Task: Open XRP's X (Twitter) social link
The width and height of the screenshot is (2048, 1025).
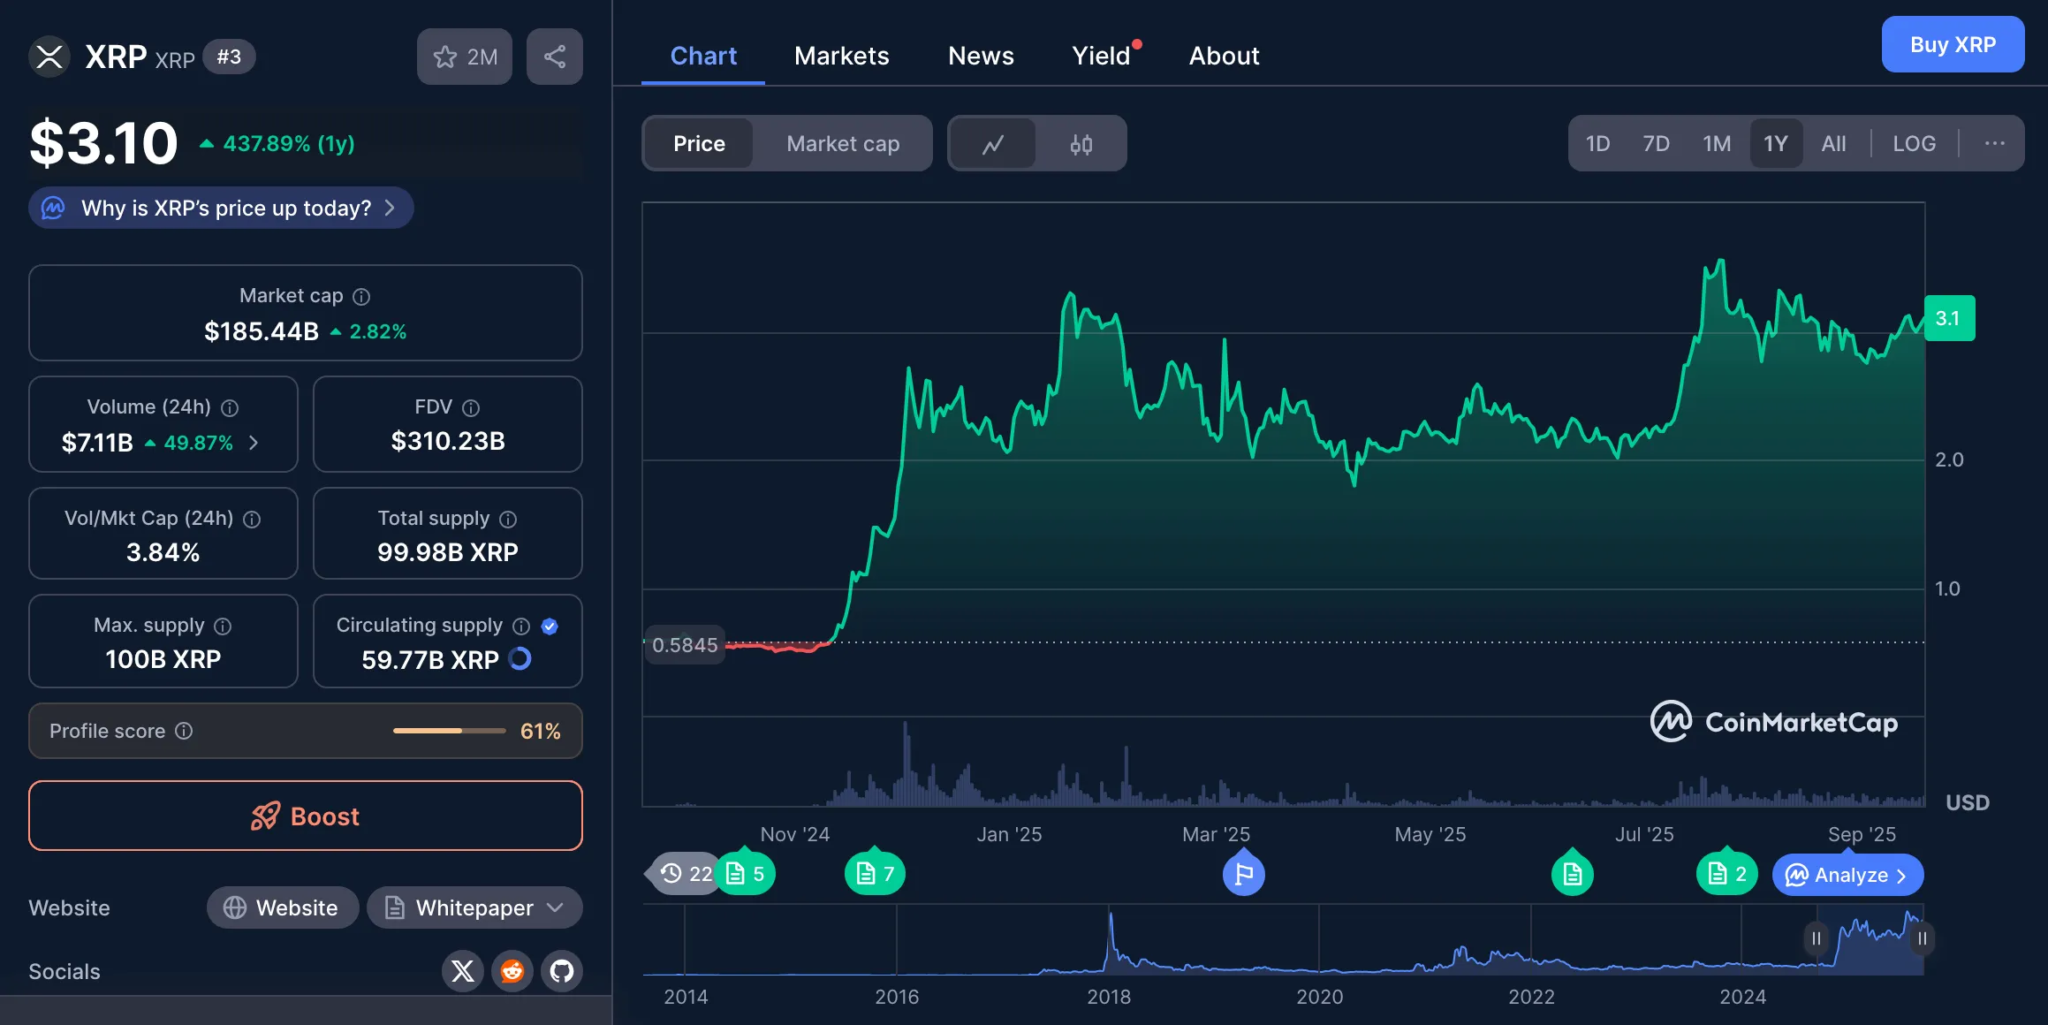Action: [463, 970]
